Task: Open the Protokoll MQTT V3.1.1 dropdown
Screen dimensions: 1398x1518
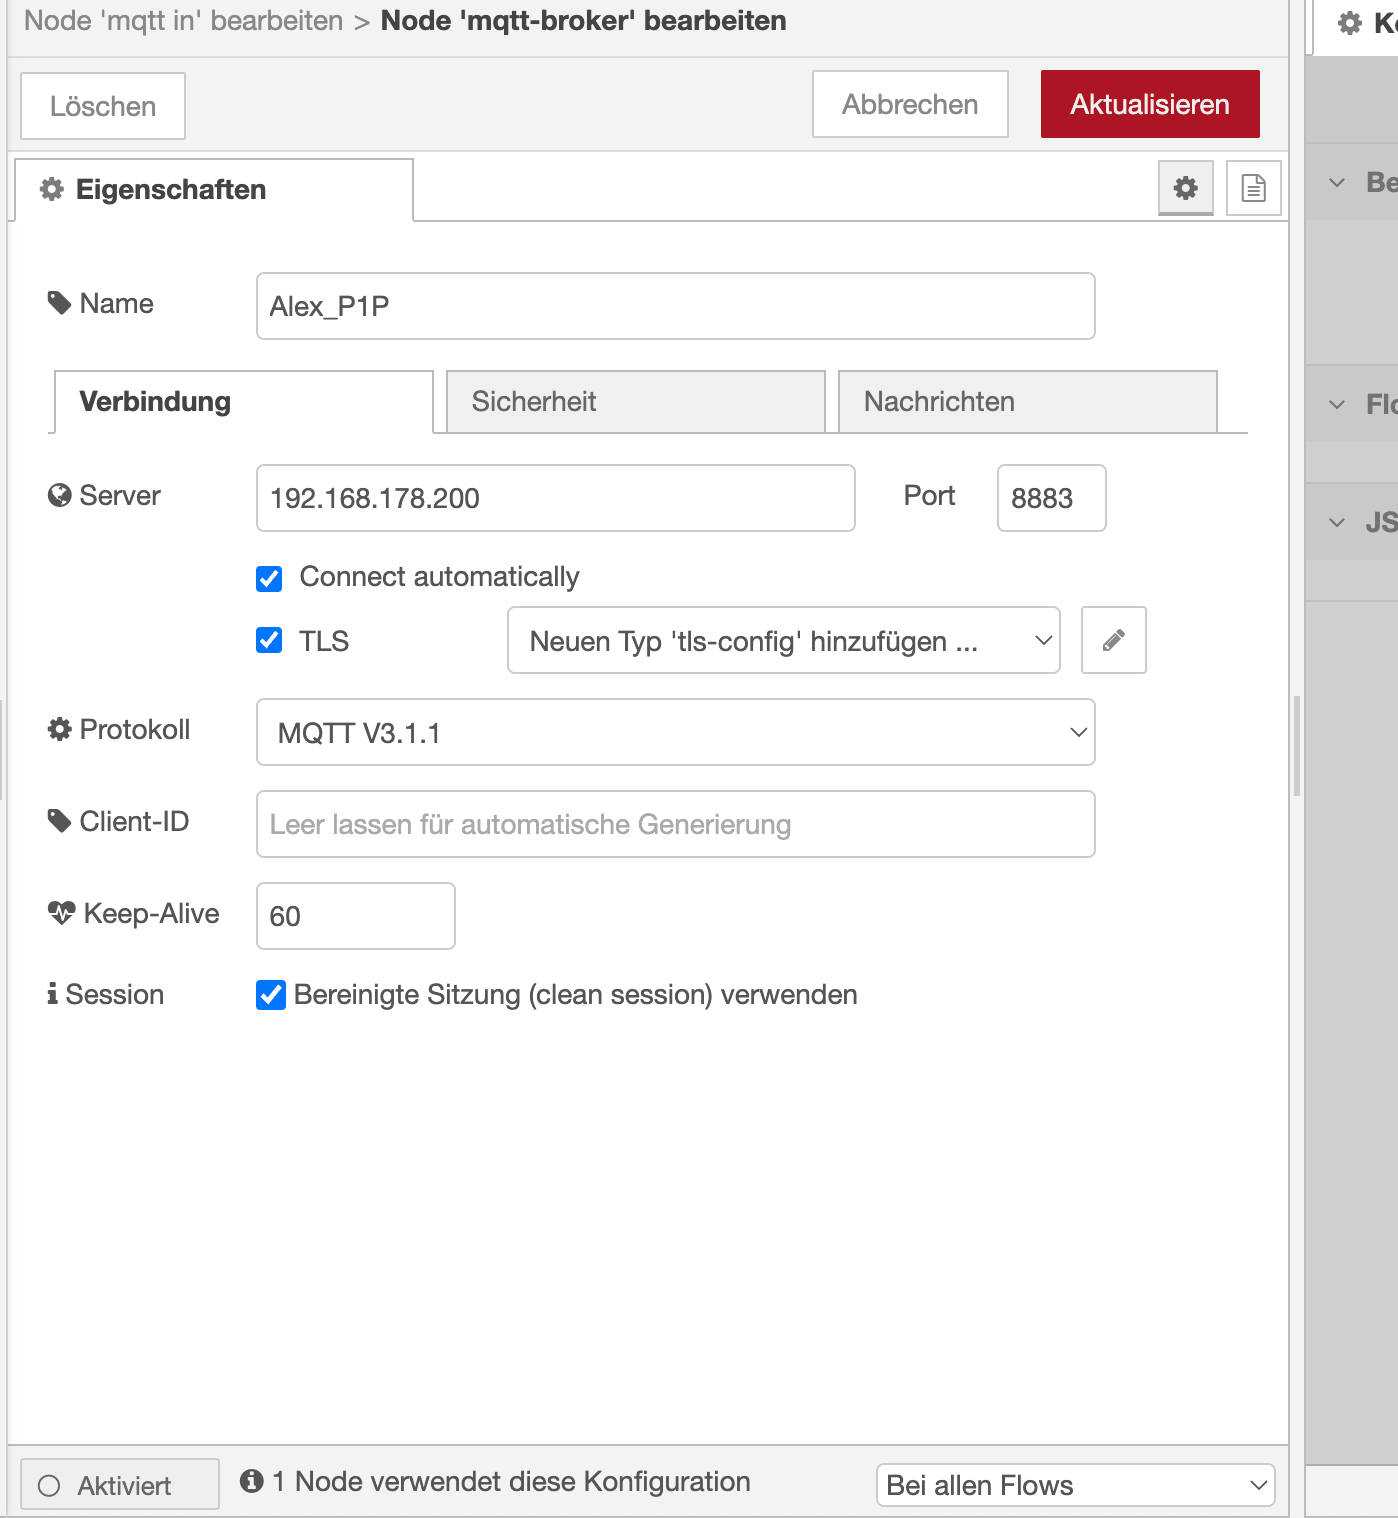Action: coord(676,732)
